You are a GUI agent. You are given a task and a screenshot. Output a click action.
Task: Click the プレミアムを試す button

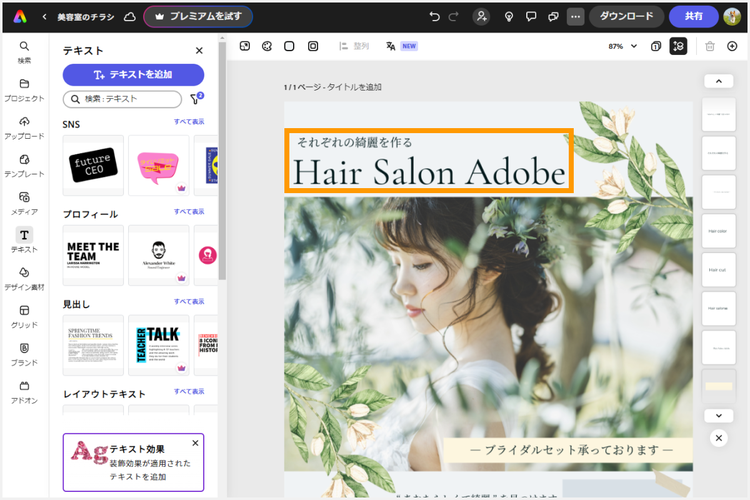coord(198,16)
